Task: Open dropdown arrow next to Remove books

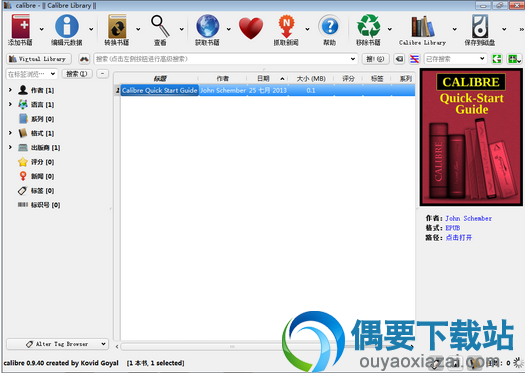Action: [390, 29]
